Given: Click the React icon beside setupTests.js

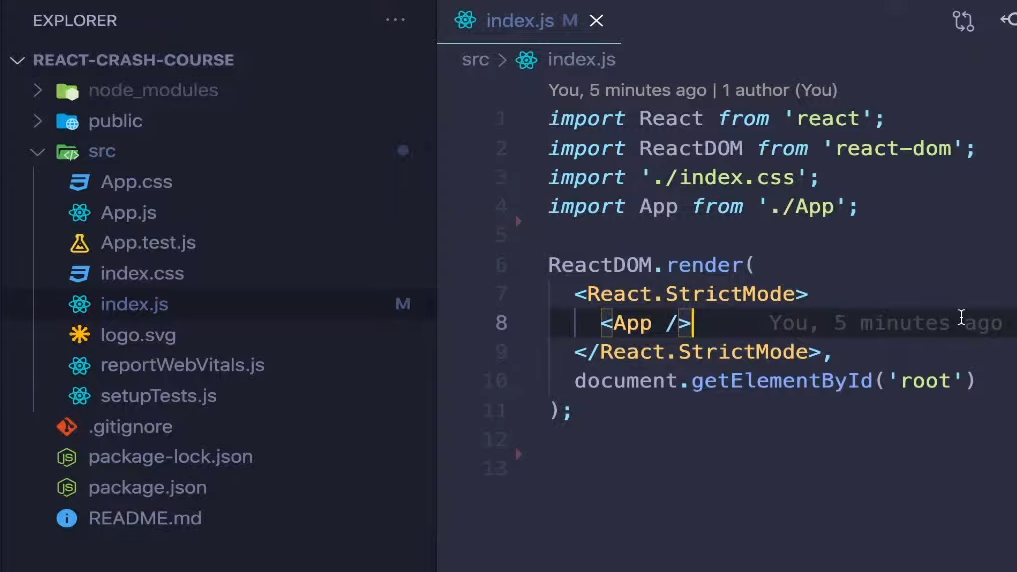Looking at the screenshot, I should [x=79, y=396].
